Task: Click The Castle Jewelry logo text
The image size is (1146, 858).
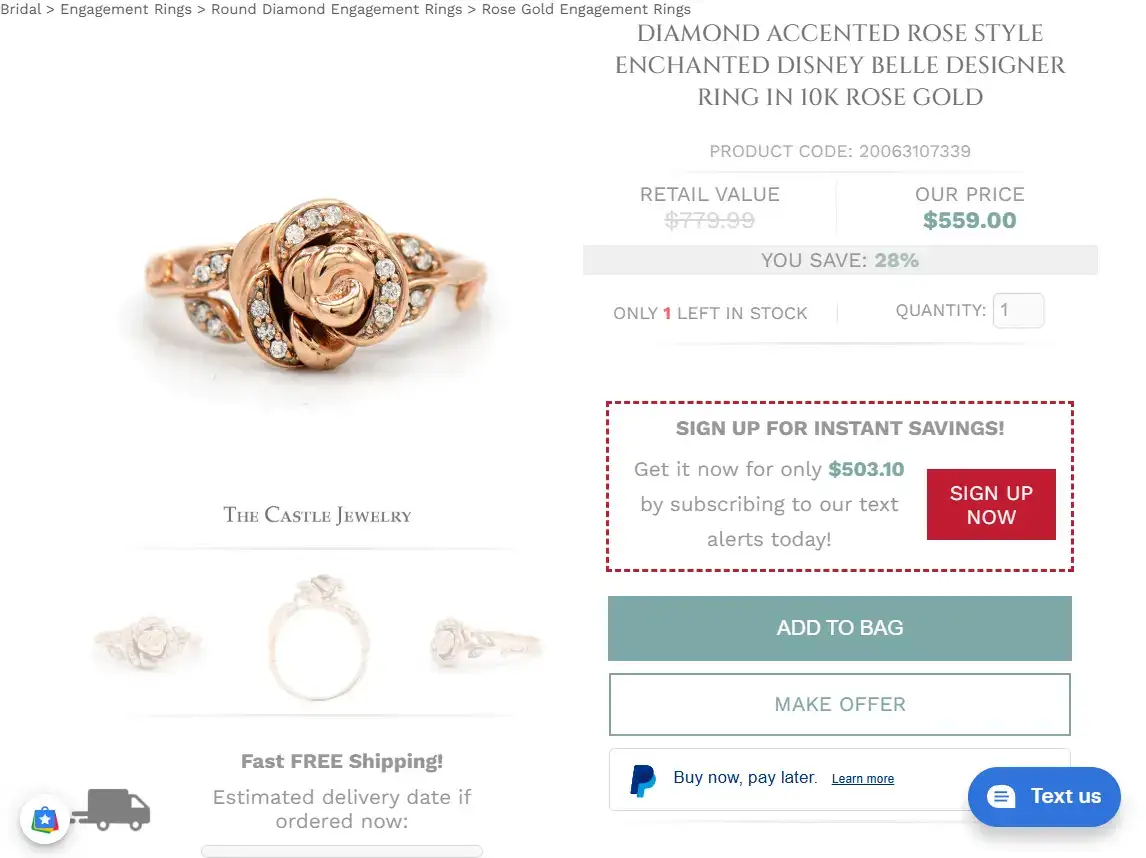Action: (x=317, y=515)
